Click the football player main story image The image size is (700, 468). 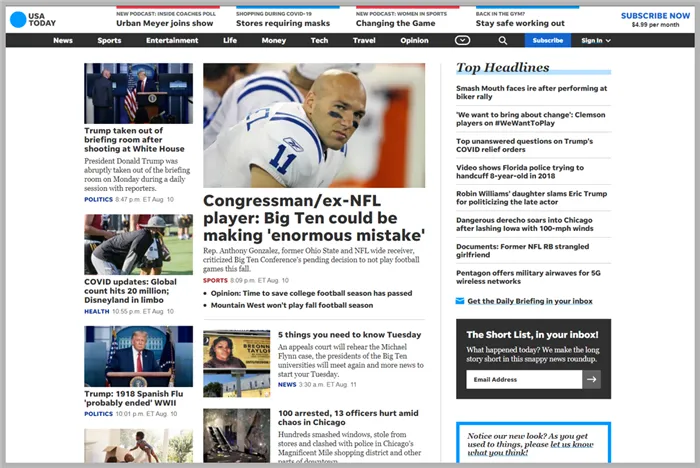(x=315, y=124)
